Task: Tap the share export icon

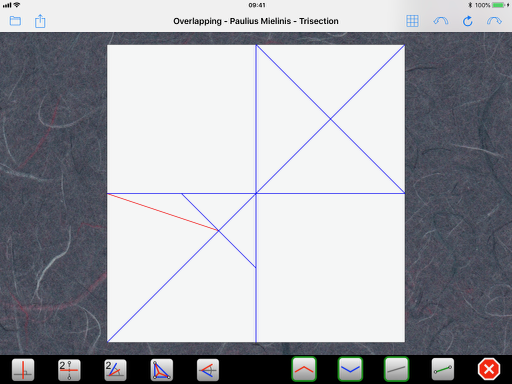Action: coord(40,21)
